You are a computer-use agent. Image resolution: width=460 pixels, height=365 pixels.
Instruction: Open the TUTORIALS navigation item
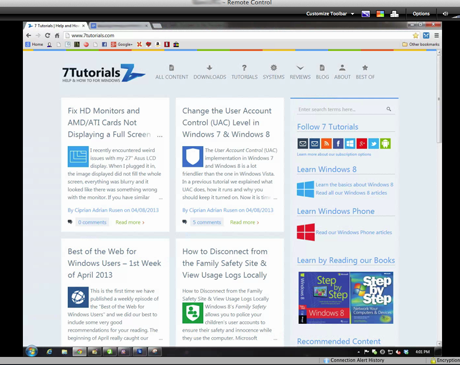244,72
